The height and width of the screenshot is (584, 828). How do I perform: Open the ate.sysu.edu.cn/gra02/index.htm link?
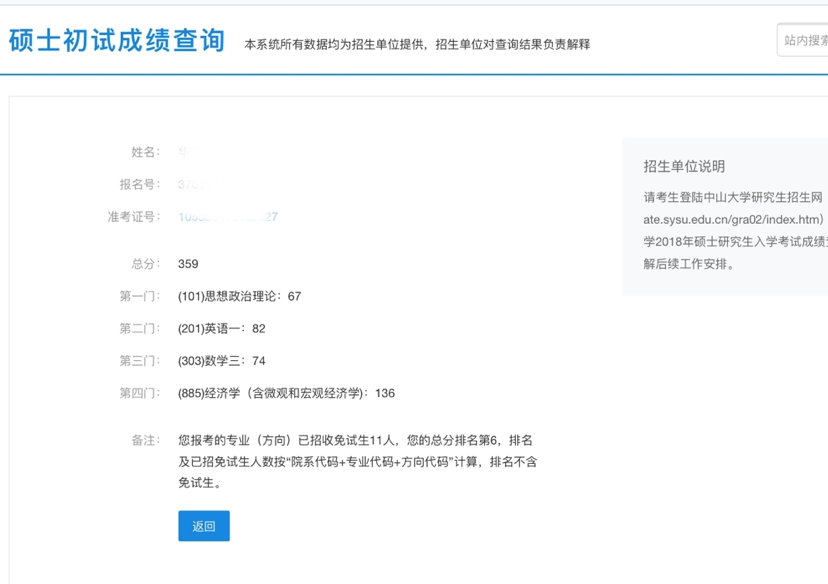[x=733, y=218]
